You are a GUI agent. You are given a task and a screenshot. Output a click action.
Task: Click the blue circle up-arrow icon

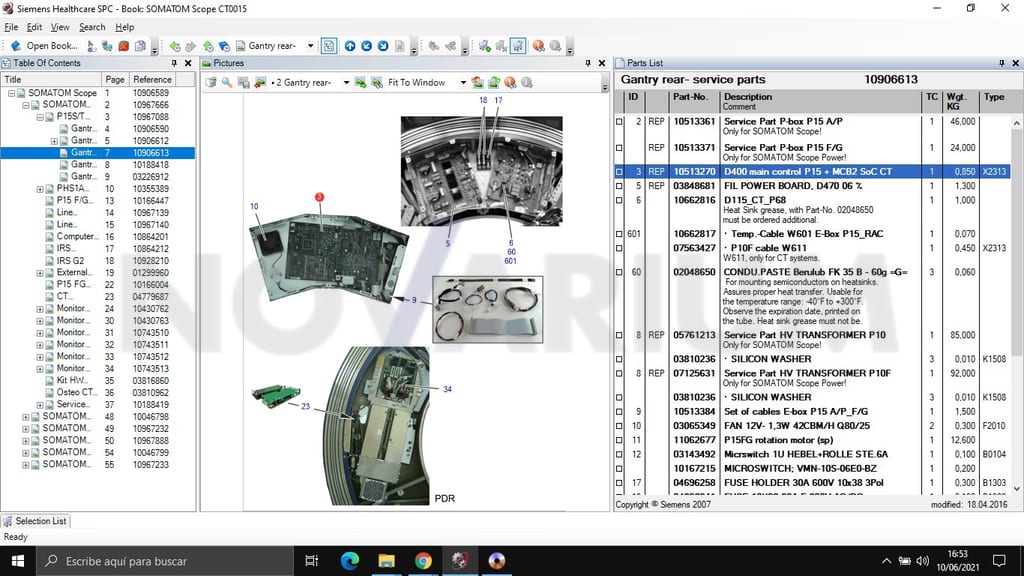(350, 46)
